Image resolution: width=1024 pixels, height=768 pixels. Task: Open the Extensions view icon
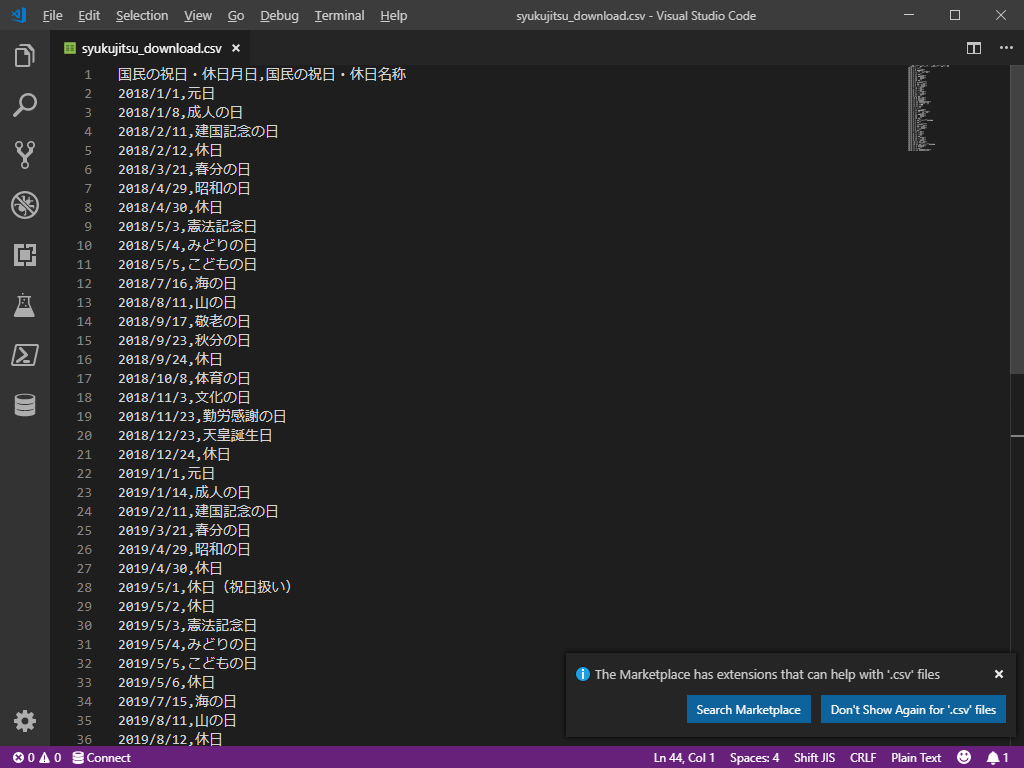(25, 255)
